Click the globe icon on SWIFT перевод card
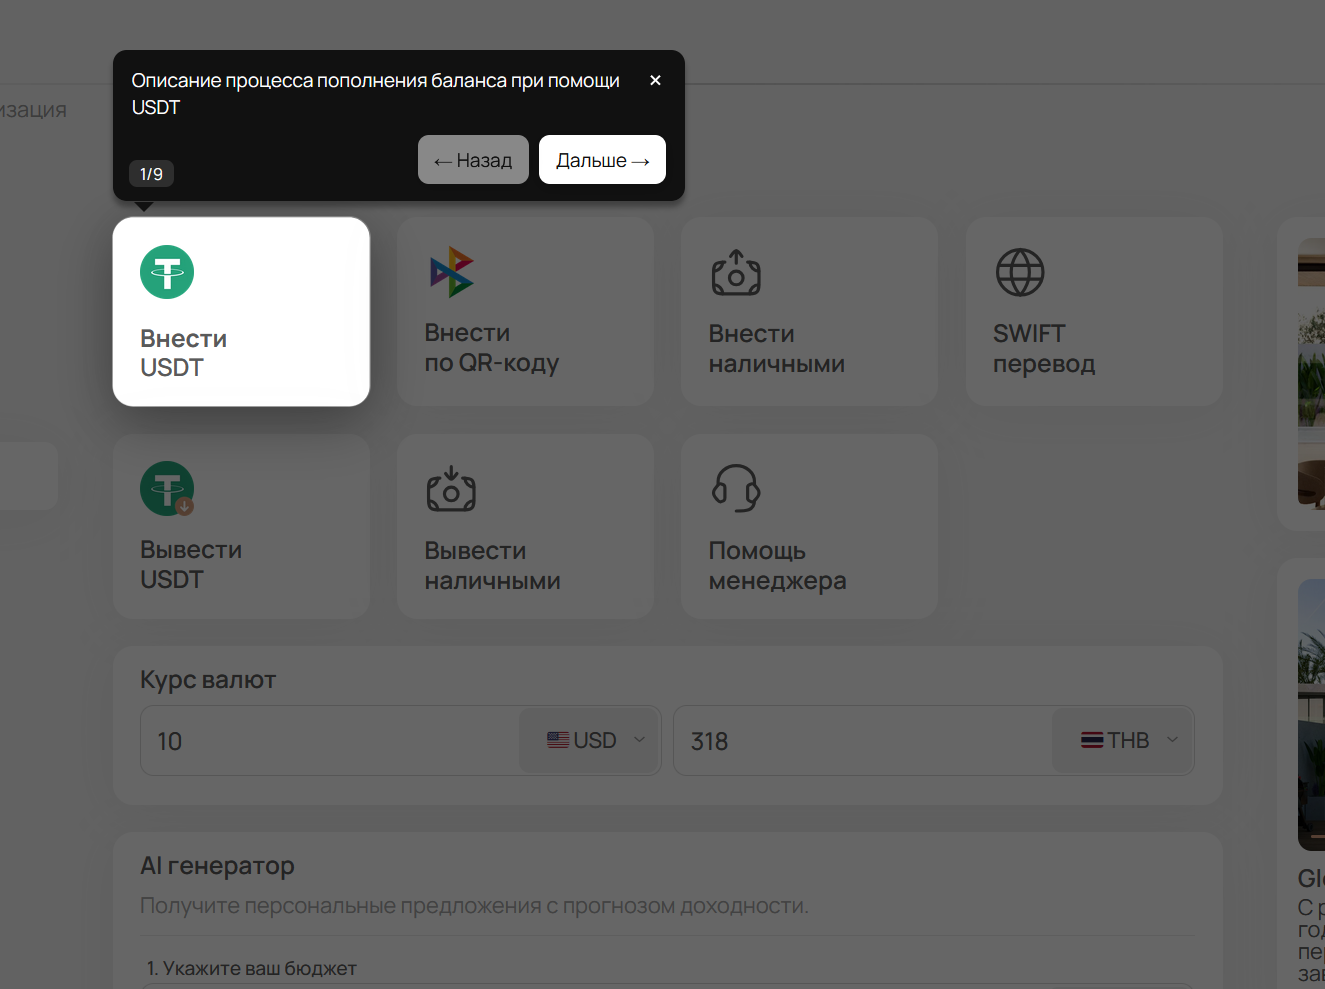Image resolution: width=1325 pixels, height=989 pixels. [1020, 272]
